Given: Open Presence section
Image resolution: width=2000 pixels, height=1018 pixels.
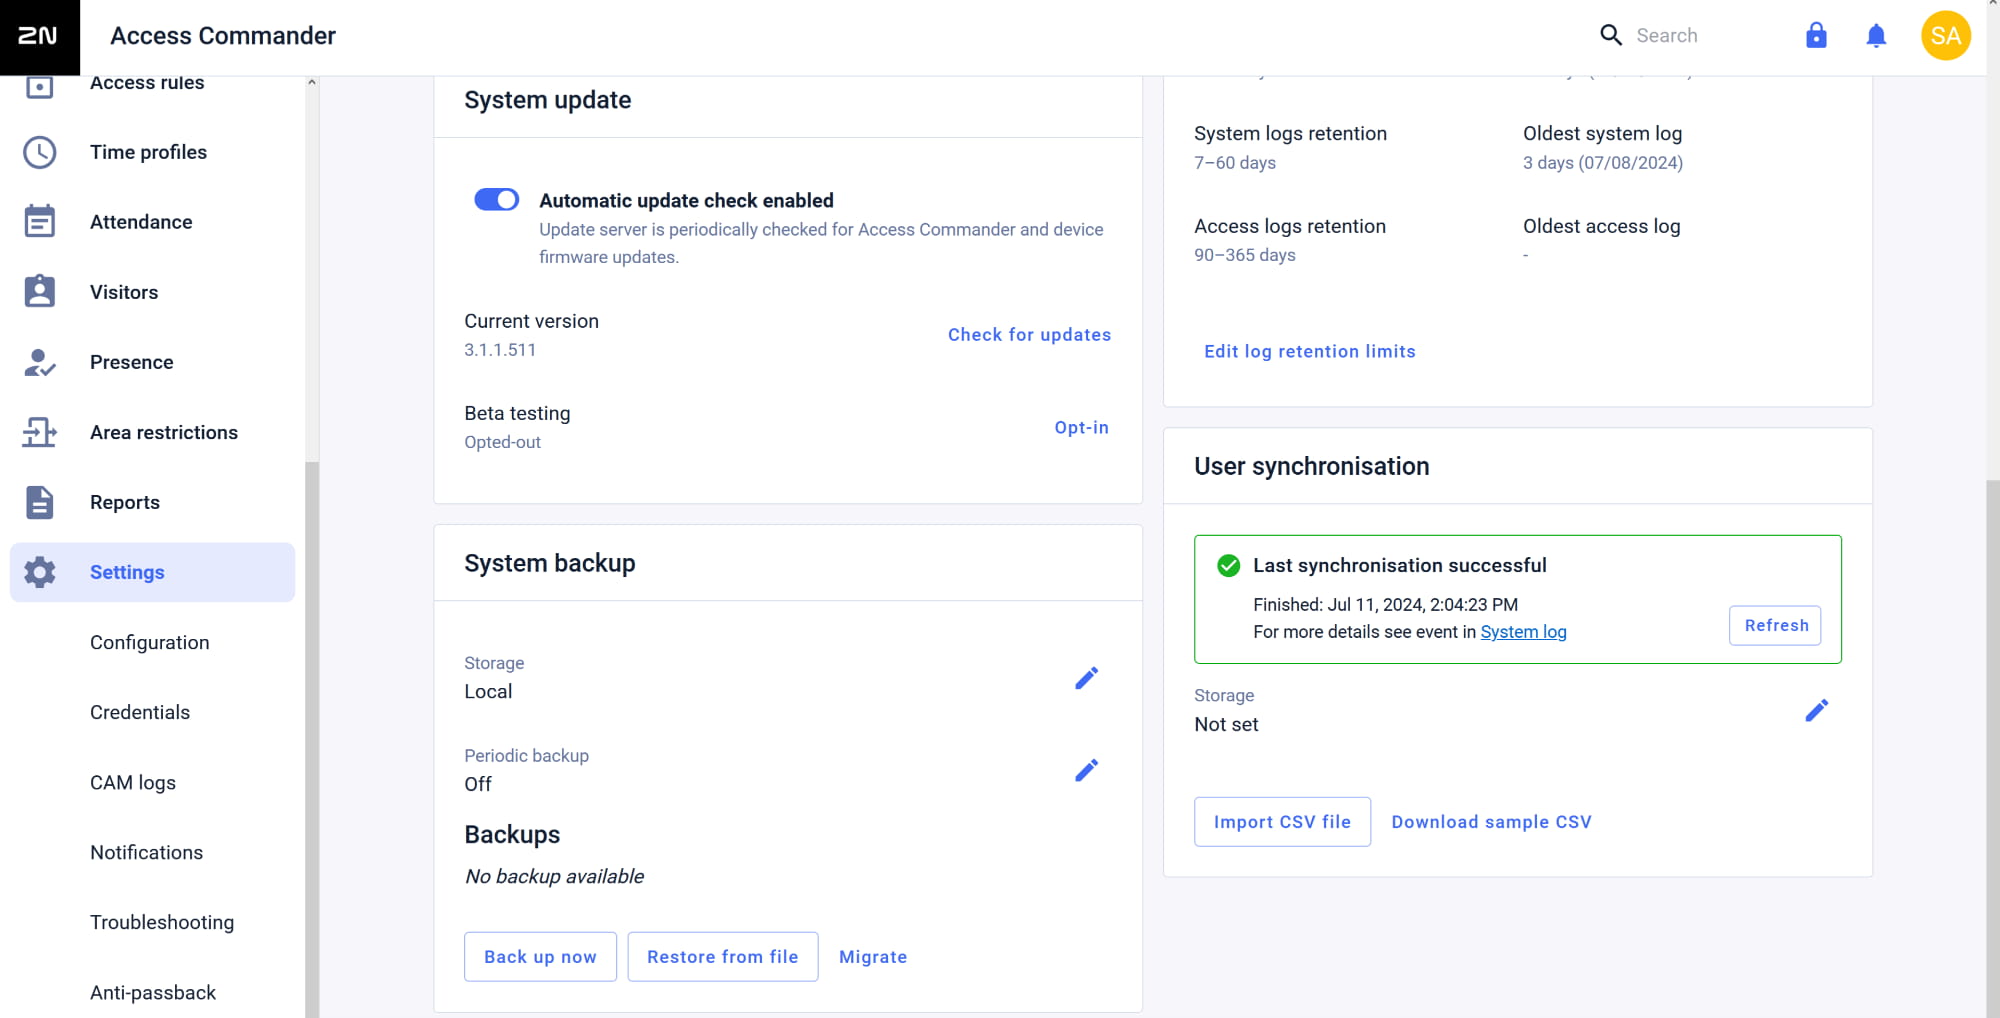Looking at the screenshot, I should click(x=131, y=362).
